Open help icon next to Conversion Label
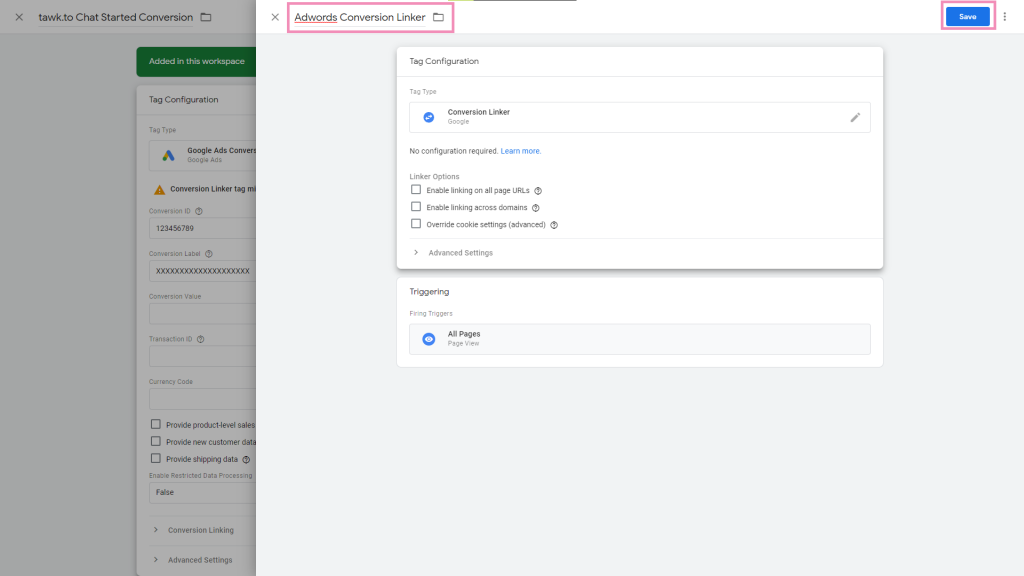Image resolution: width=1024 pixels, height=576 pixels. 209,253
